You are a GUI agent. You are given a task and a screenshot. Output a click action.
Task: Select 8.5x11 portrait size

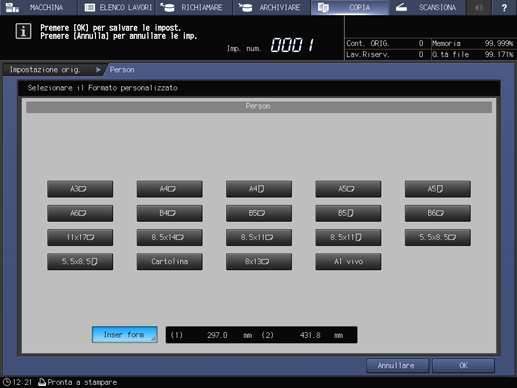348,237
